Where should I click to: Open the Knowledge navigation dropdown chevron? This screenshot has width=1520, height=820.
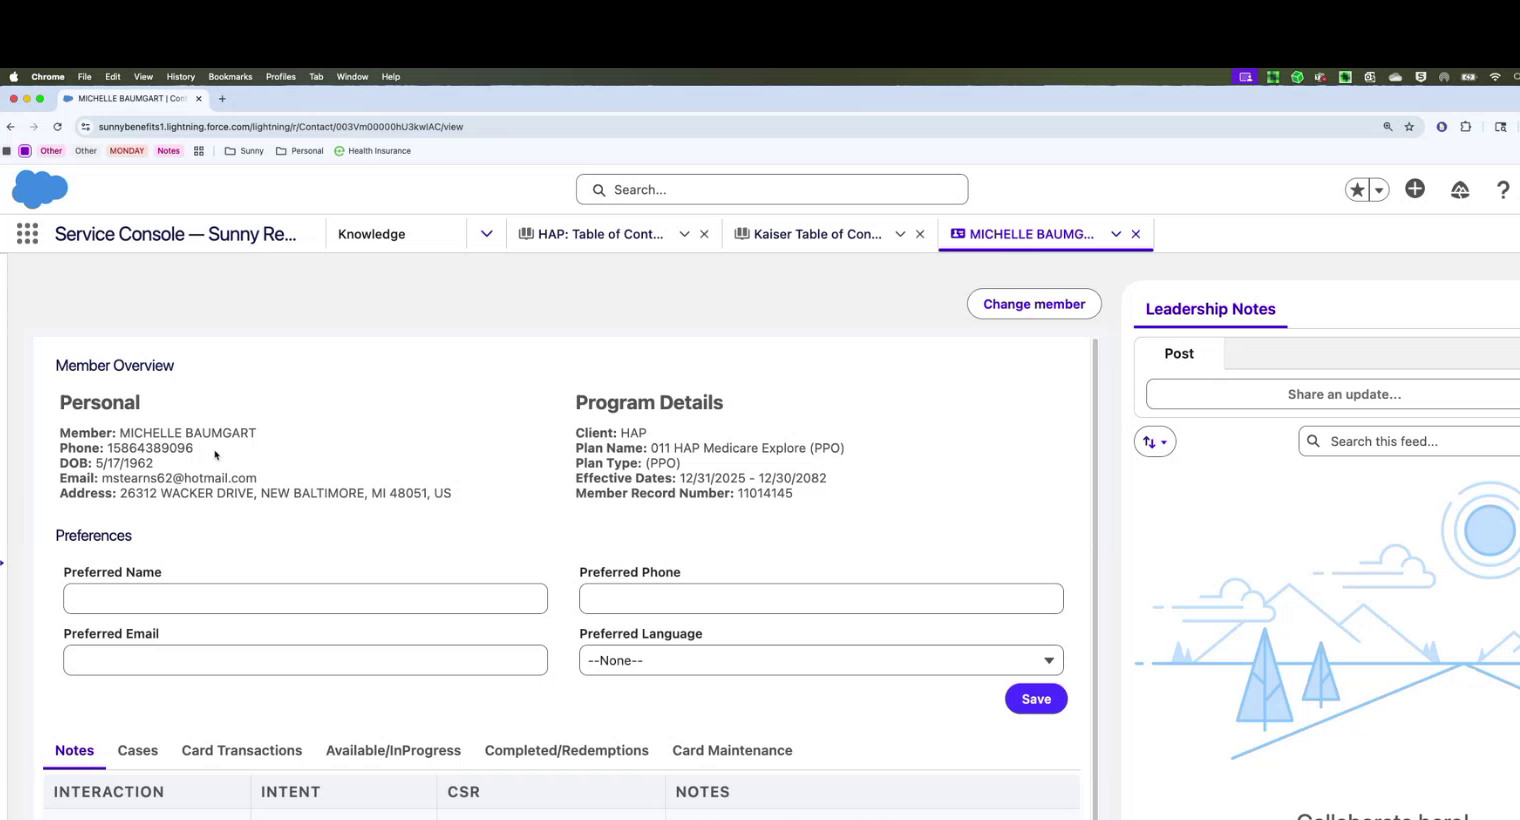click(x=486, y=234)
